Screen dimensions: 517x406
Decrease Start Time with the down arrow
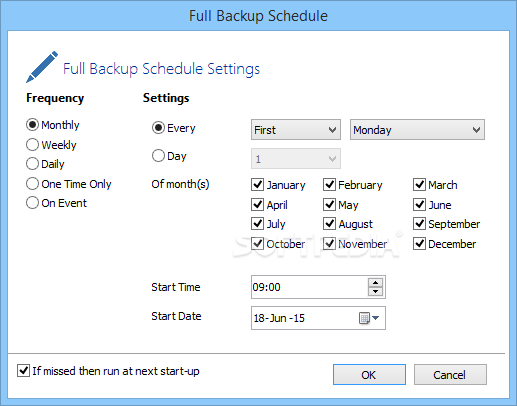376,291
